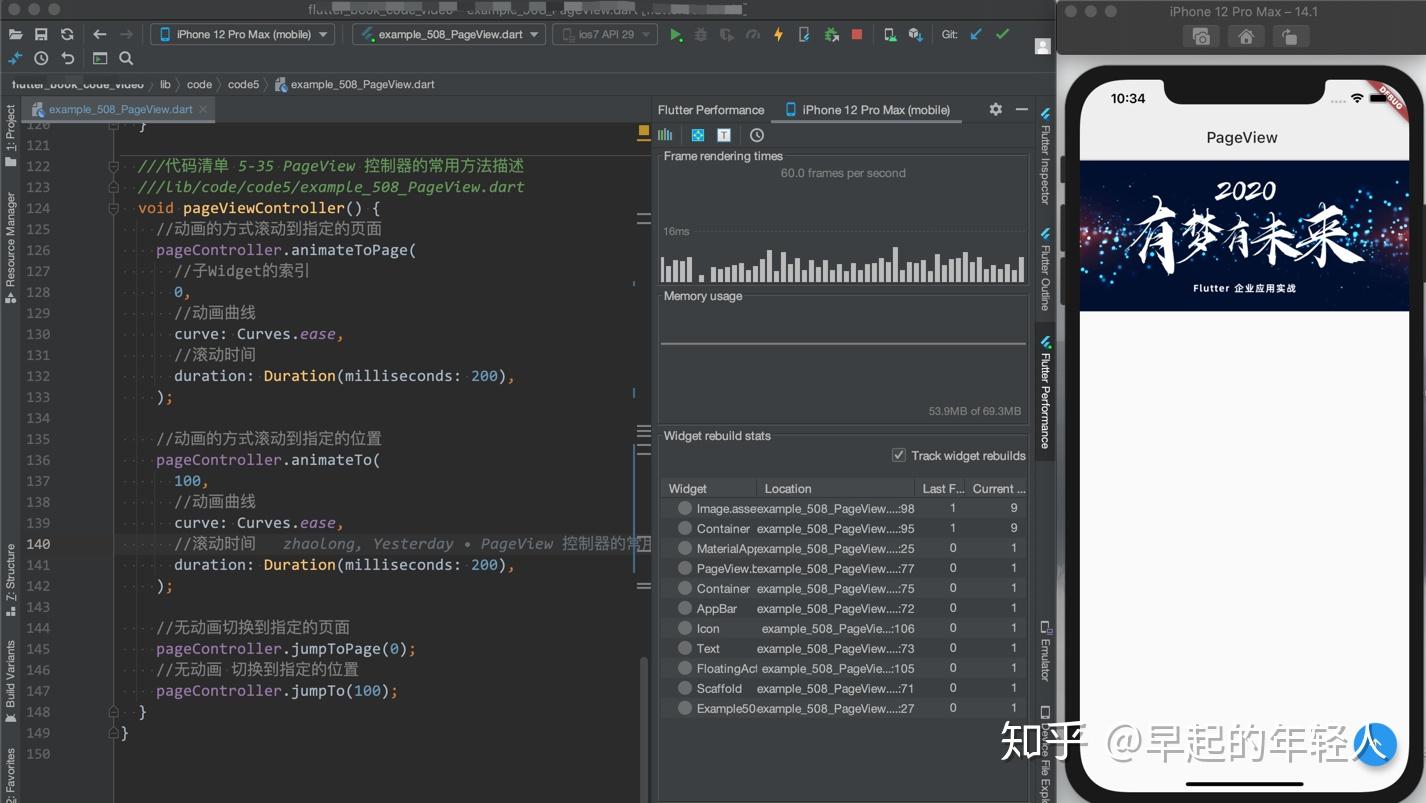Viewport: 1426px width, 803px height.
Task: Toggle the T overlay in Performance toolbar
Action: tap(721, 134)
